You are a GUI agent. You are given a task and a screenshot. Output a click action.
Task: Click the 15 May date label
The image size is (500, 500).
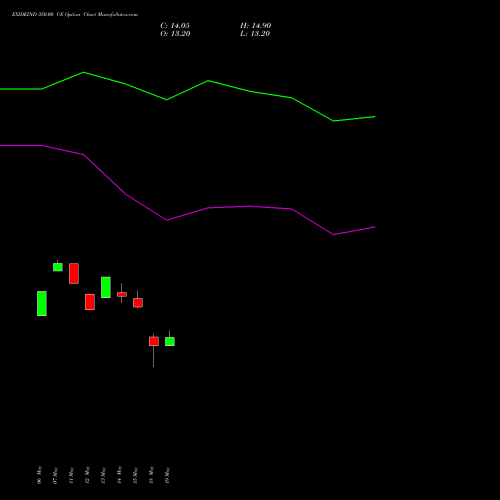135,475
